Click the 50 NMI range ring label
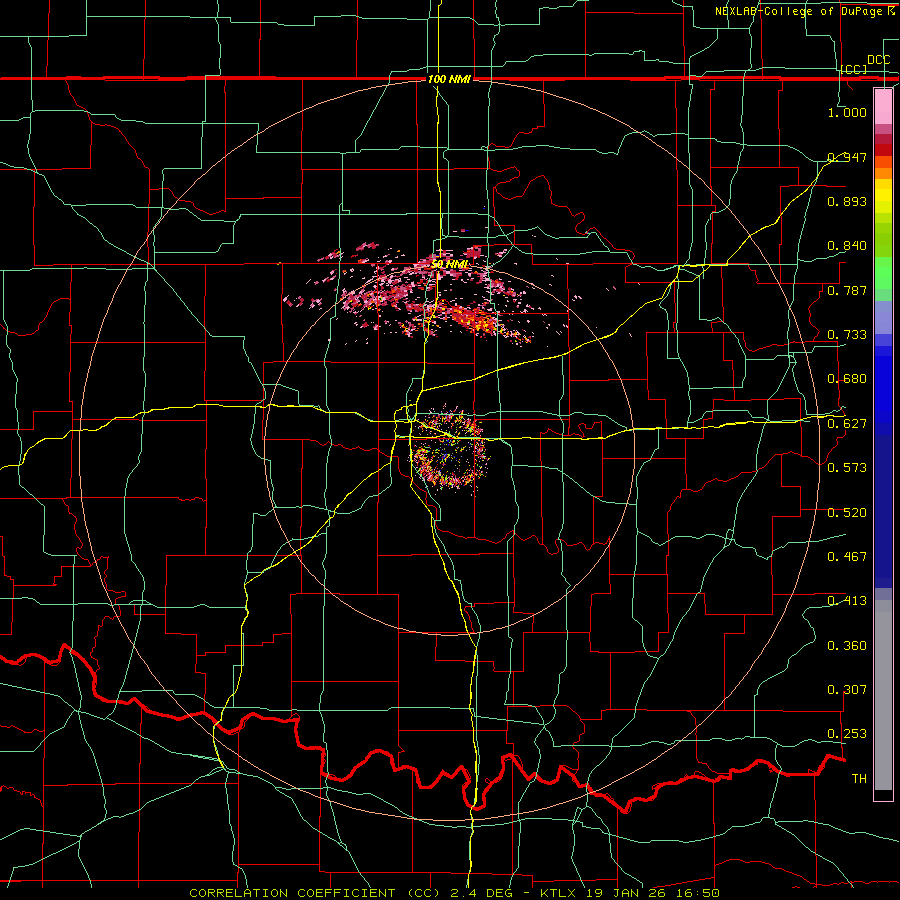900x900 pixels. [x=449, y=264]
